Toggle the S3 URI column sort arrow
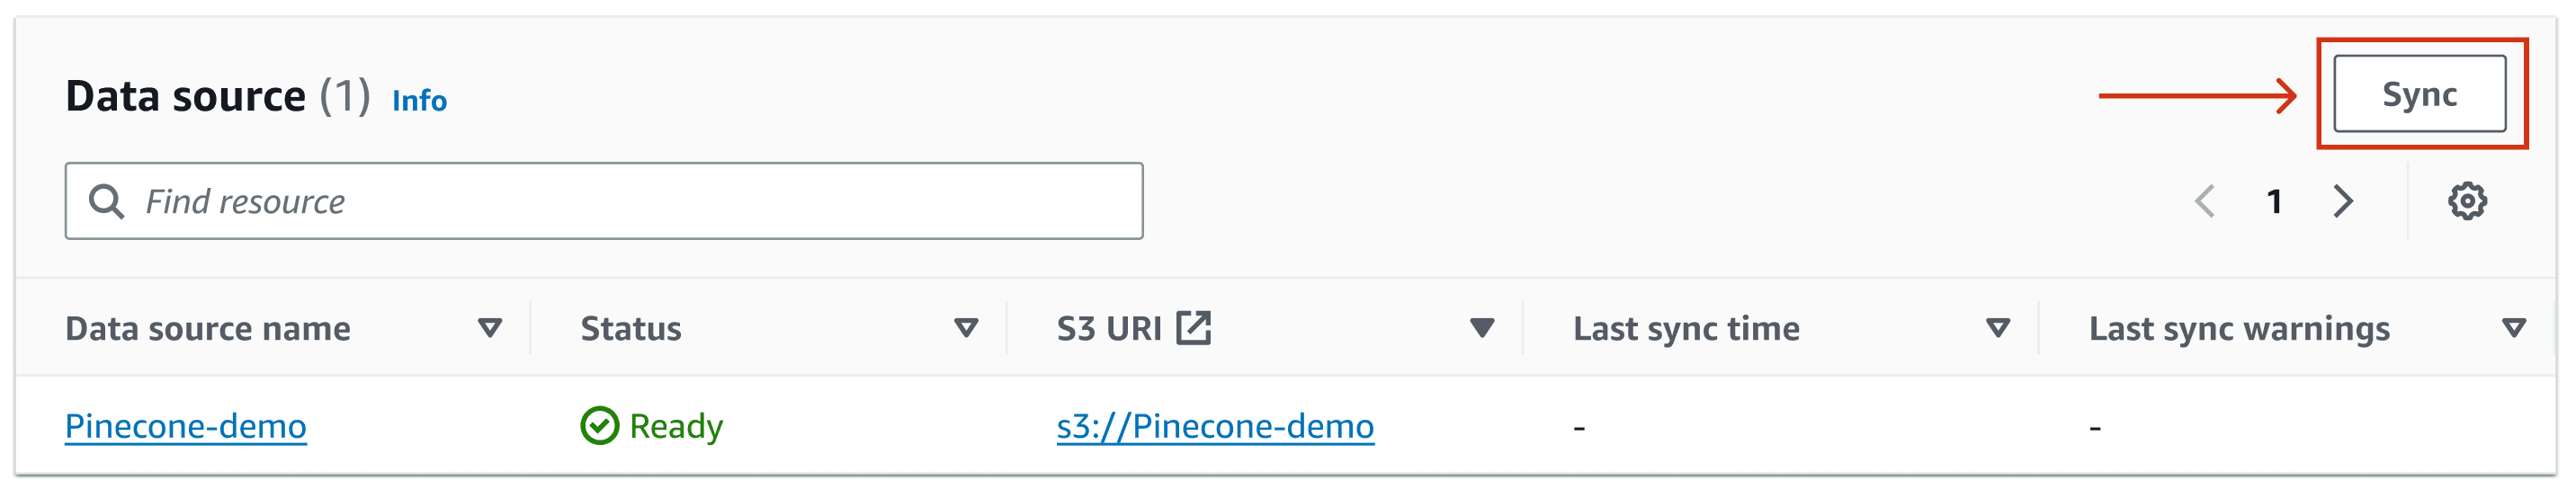The width and height of the screenshot is (2576, 498). coord(1482,328)
